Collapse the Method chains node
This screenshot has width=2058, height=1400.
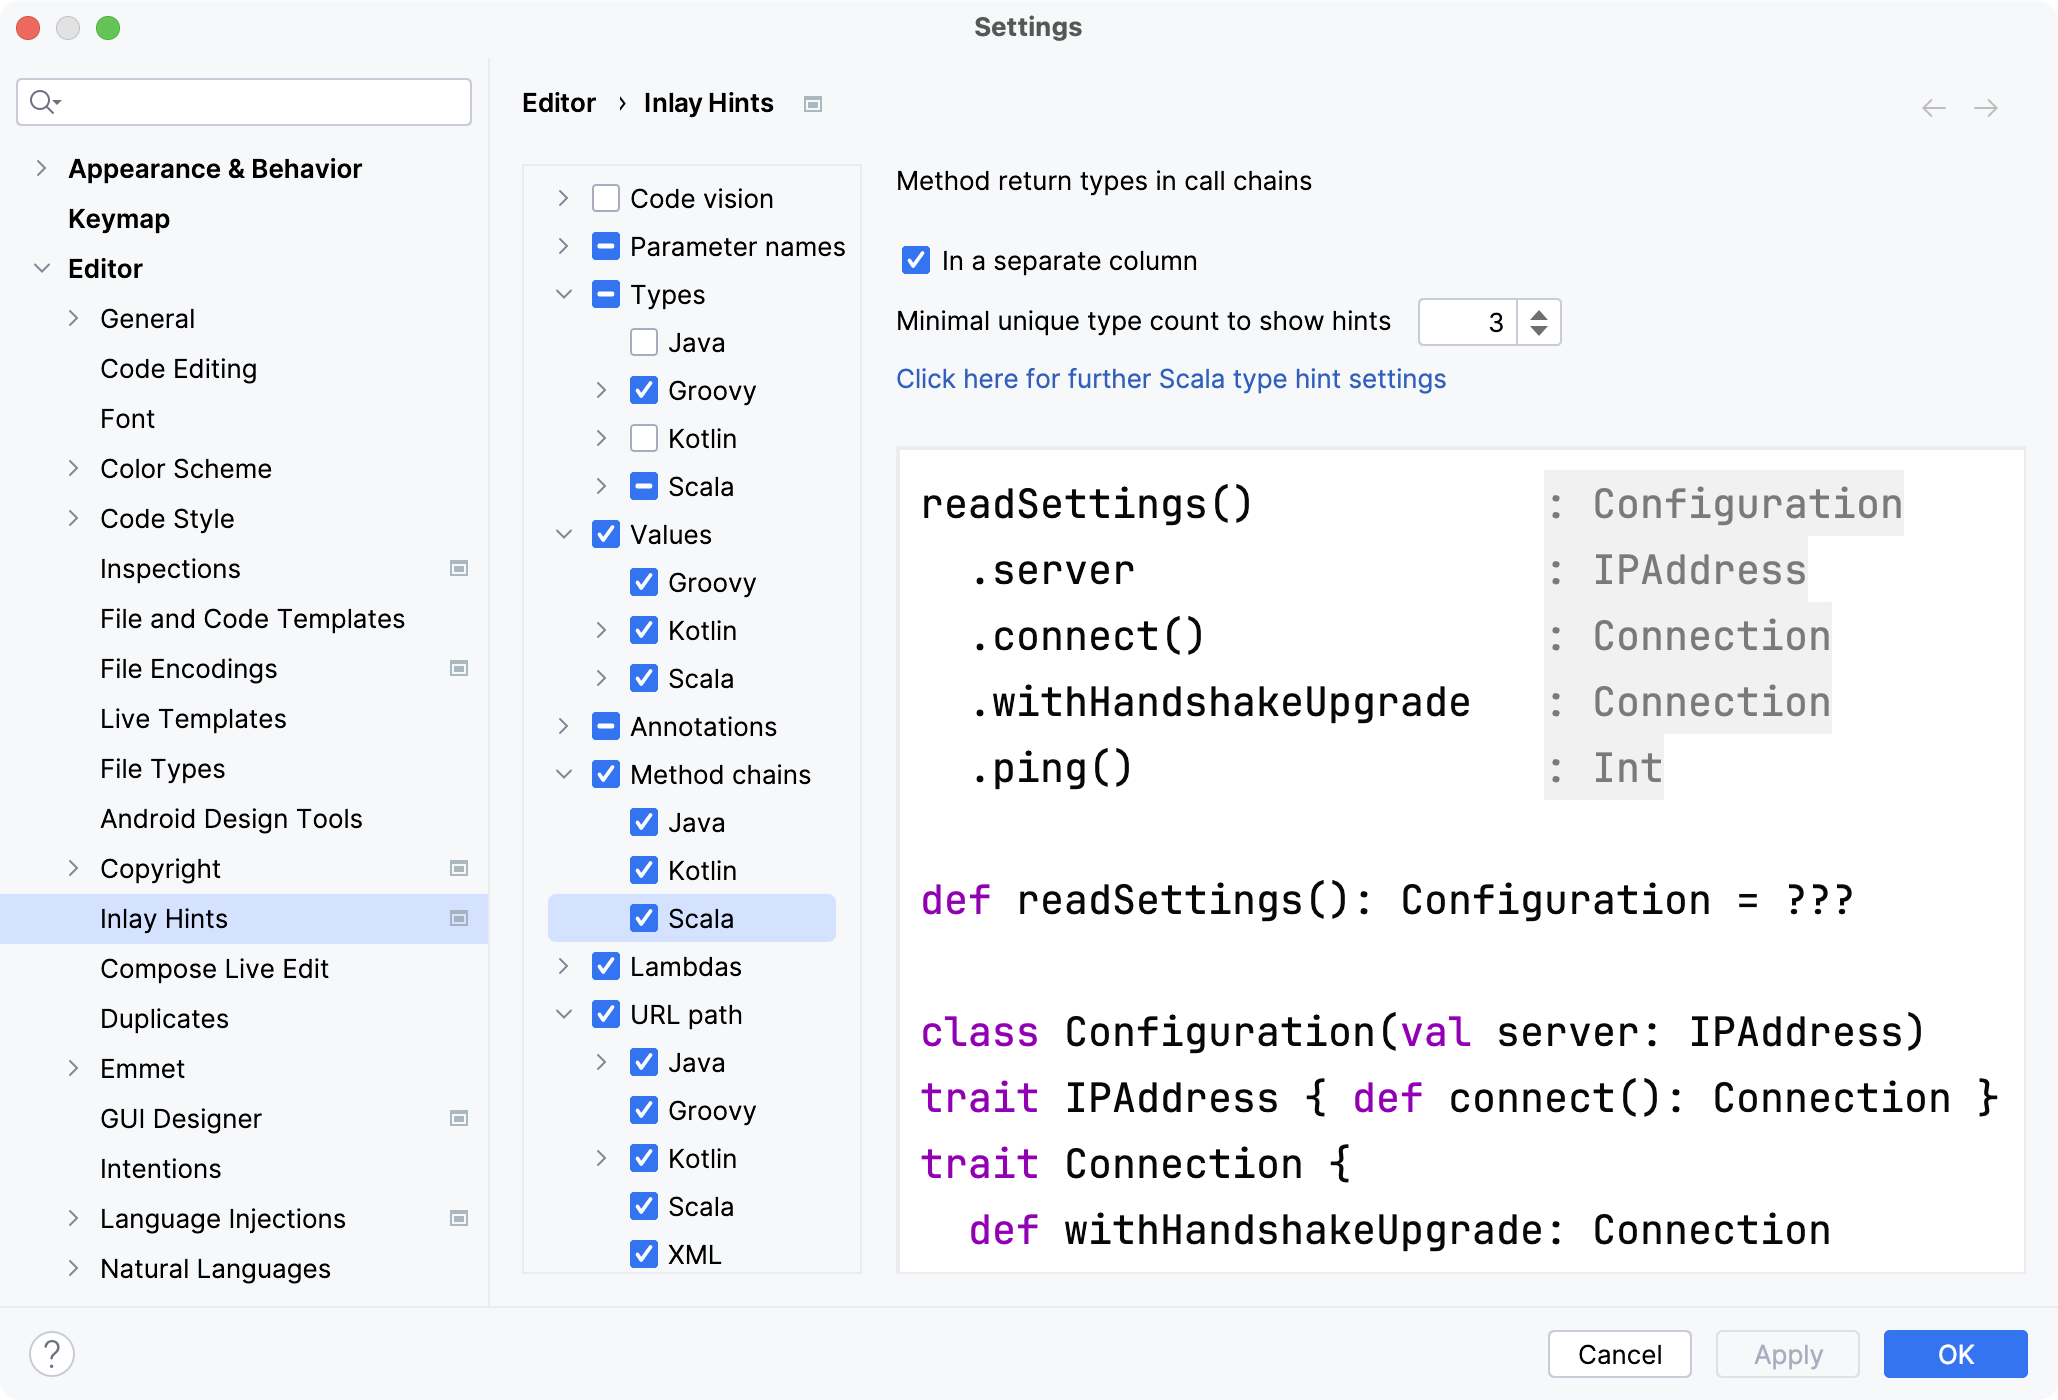click(x=563, y=774)
